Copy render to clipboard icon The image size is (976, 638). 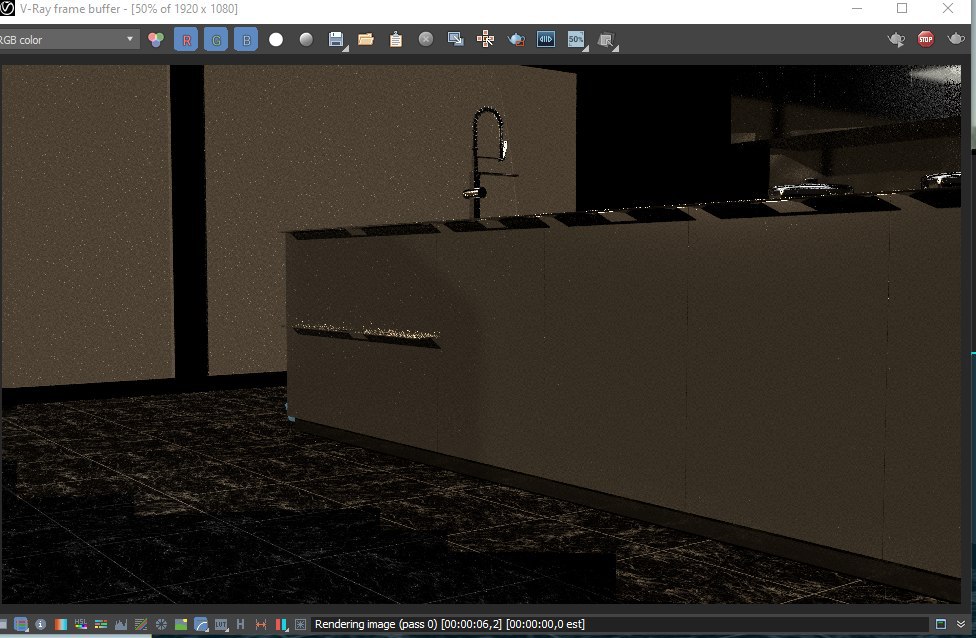pos(396,40)
